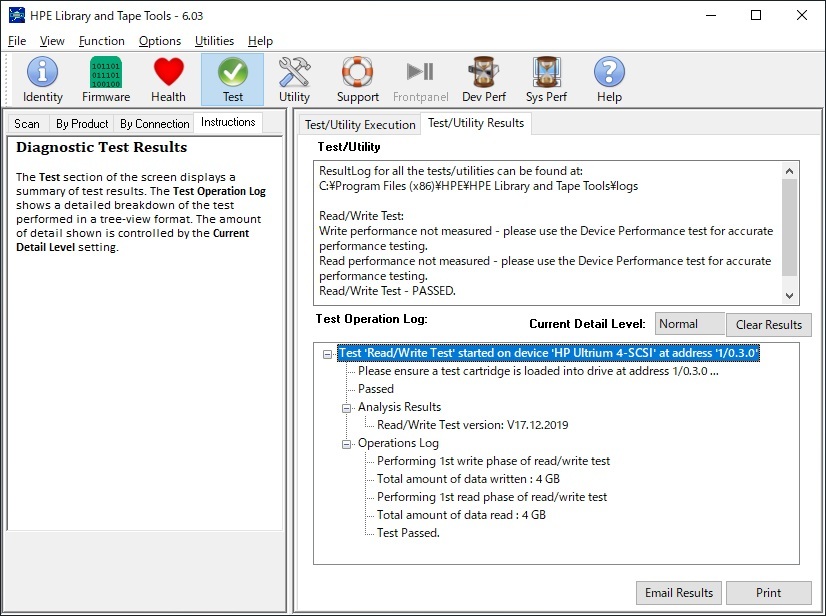Click the Clear Results button
This screenshot has height=616, width=826.
pos(769,325)
